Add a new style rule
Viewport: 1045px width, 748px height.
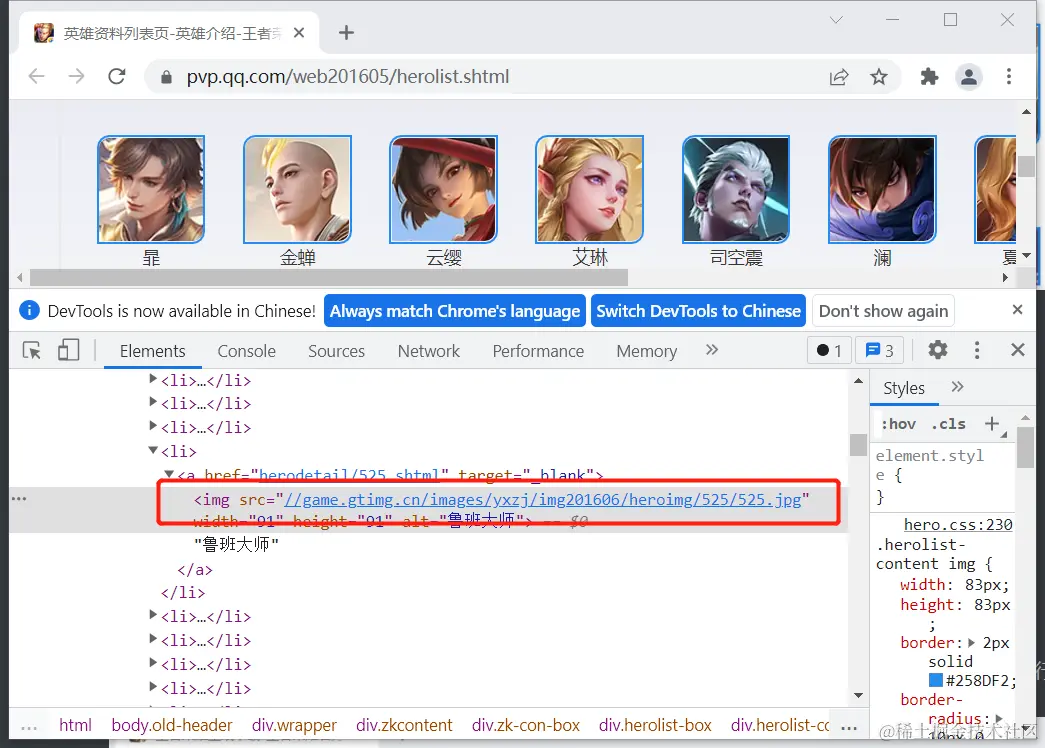click(x=992, y=424)
